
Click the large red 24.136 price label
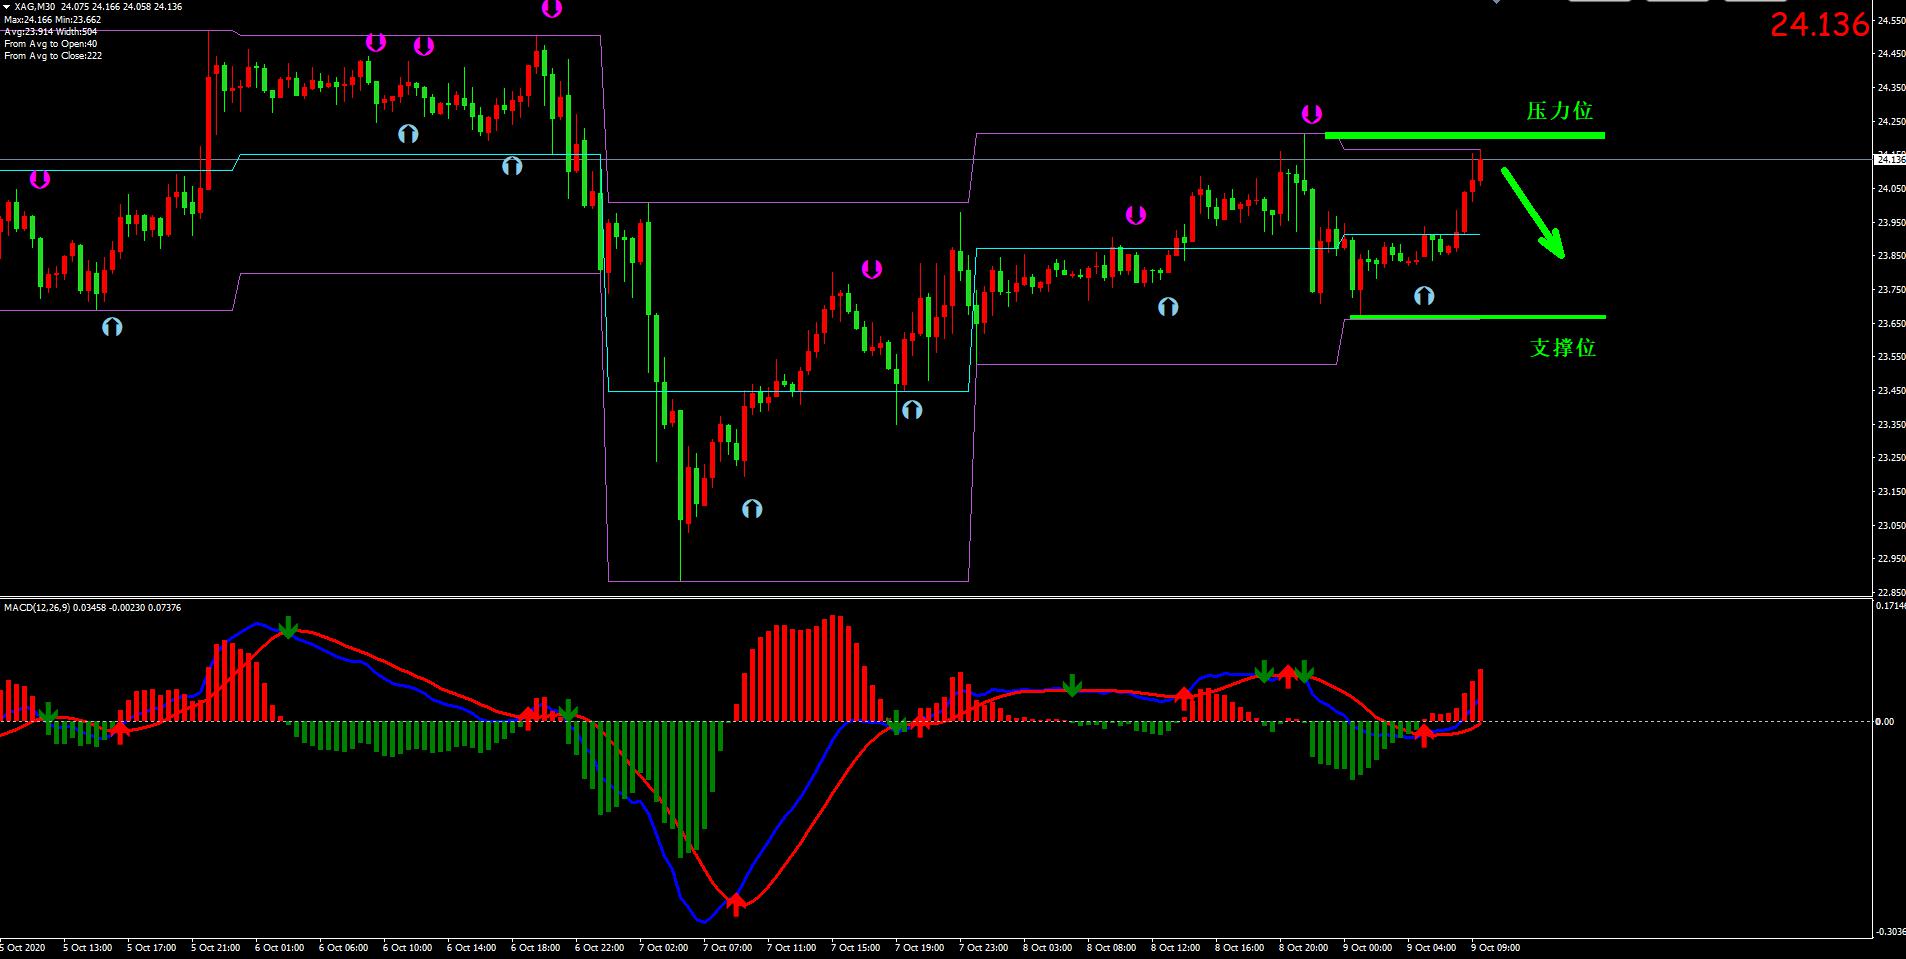(x=1819, y=25)
